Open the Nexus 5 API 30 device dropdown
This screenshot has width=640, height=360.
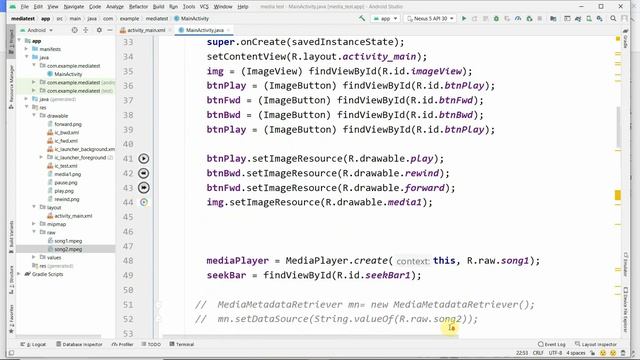tap(430, 18)
